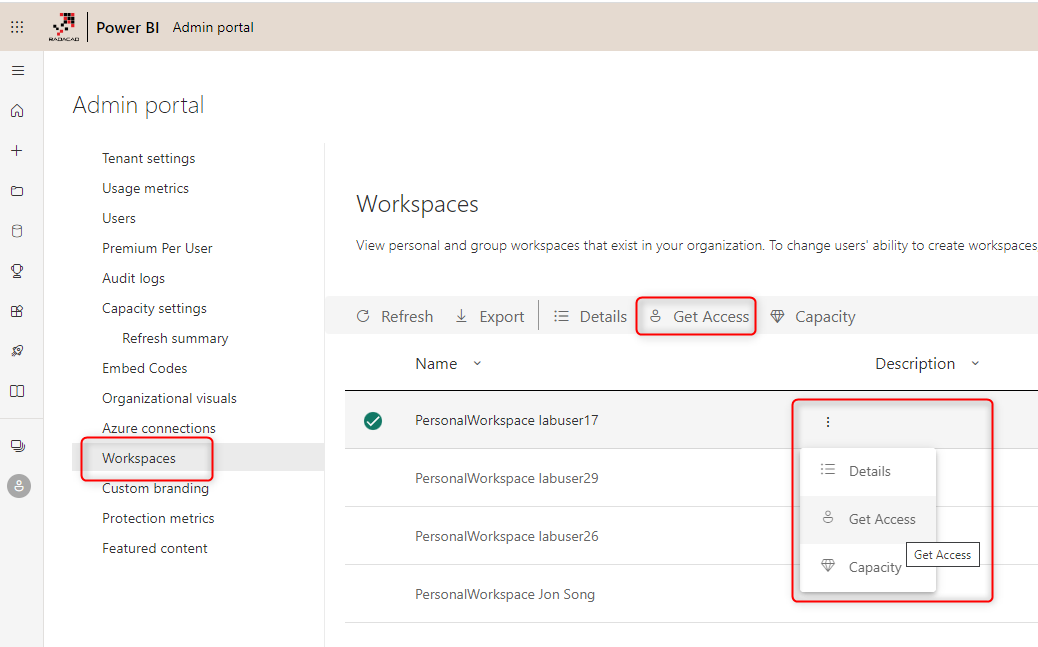Deselect the PersonalWorkspace labuser17 row checkmark
Screen dimensions: 1038x647
point(373,421)
